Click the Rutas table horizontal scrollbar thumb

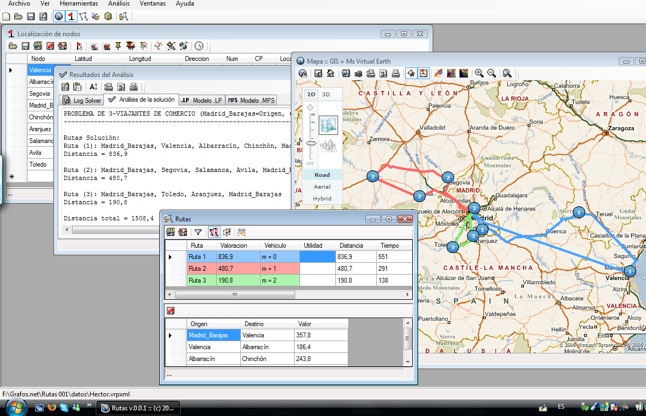pyautogui.click(x=235, y=294)
